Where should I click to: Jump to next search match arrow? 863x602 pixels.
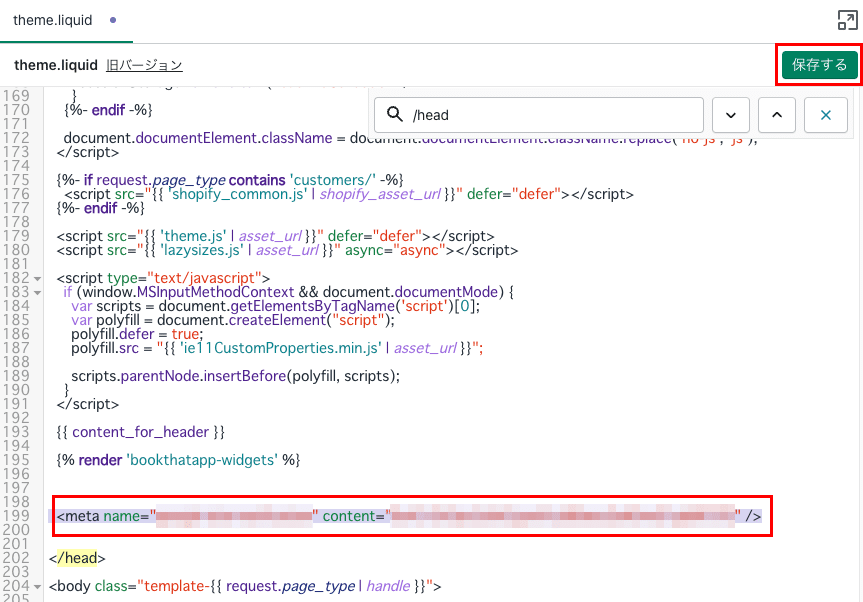730,115
